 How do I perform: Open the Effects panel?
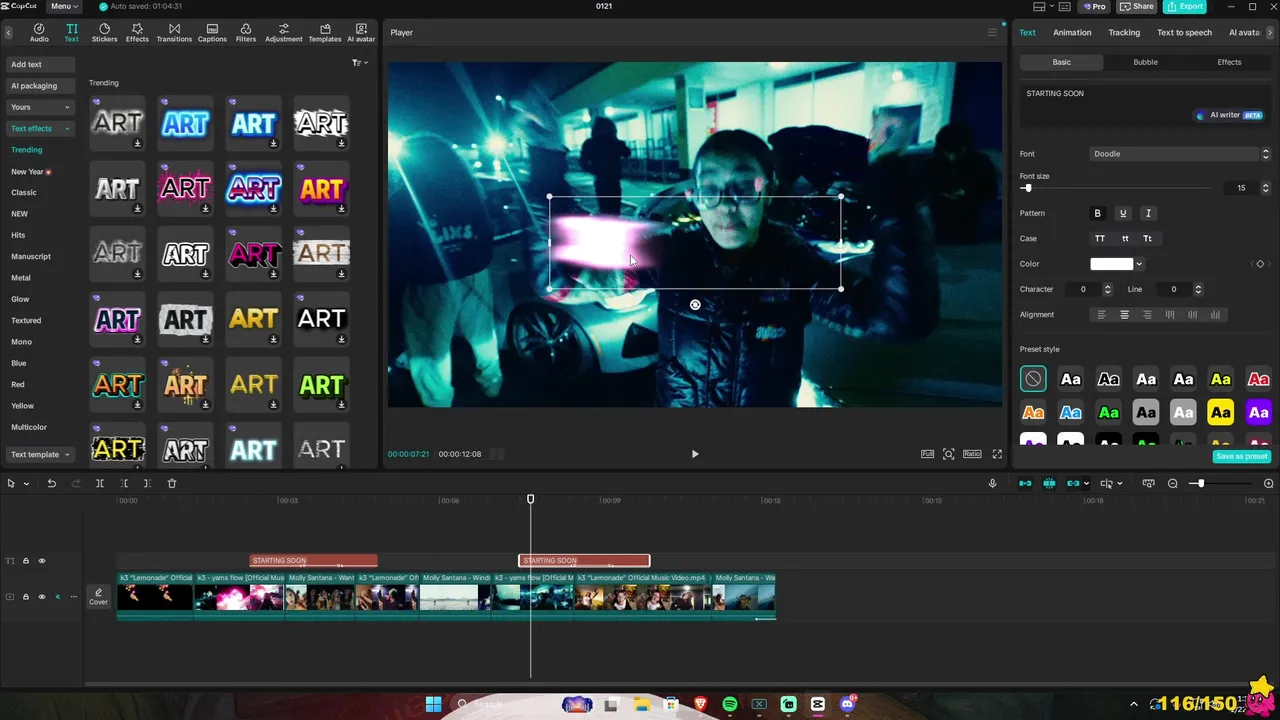(137, 32)
